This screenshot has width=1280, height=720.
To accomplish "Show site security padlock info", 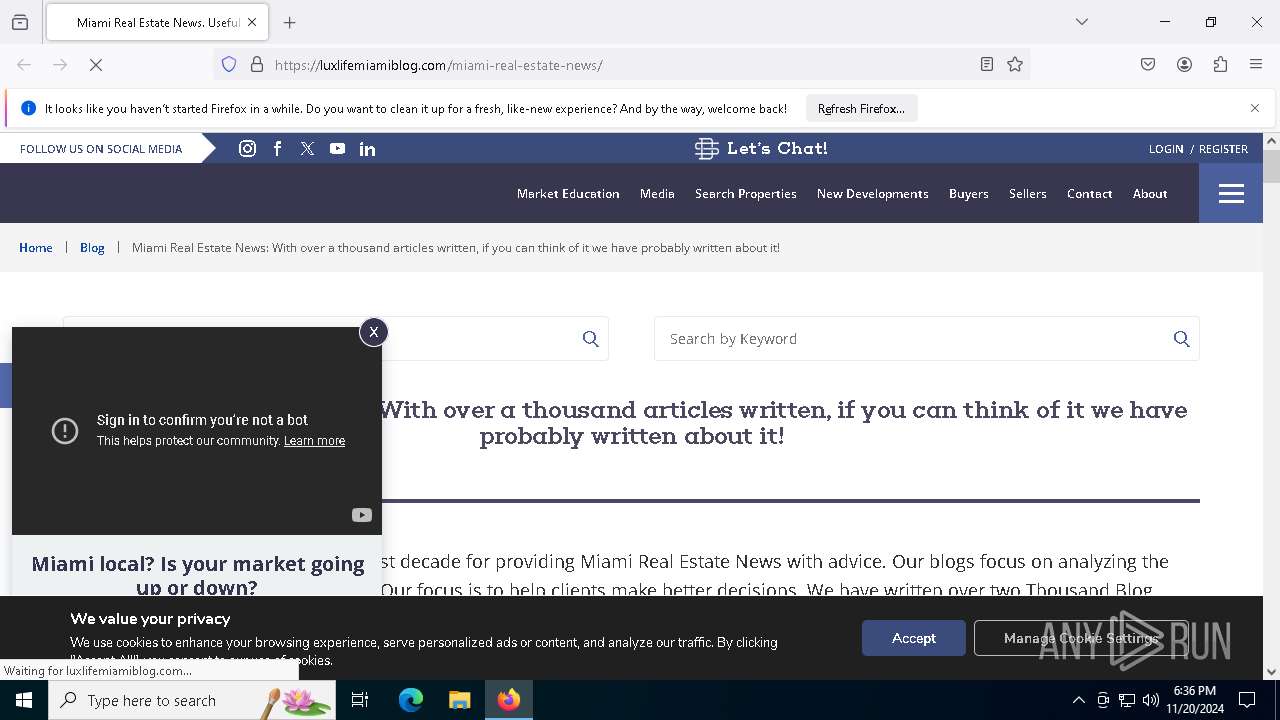I will 257,65.
